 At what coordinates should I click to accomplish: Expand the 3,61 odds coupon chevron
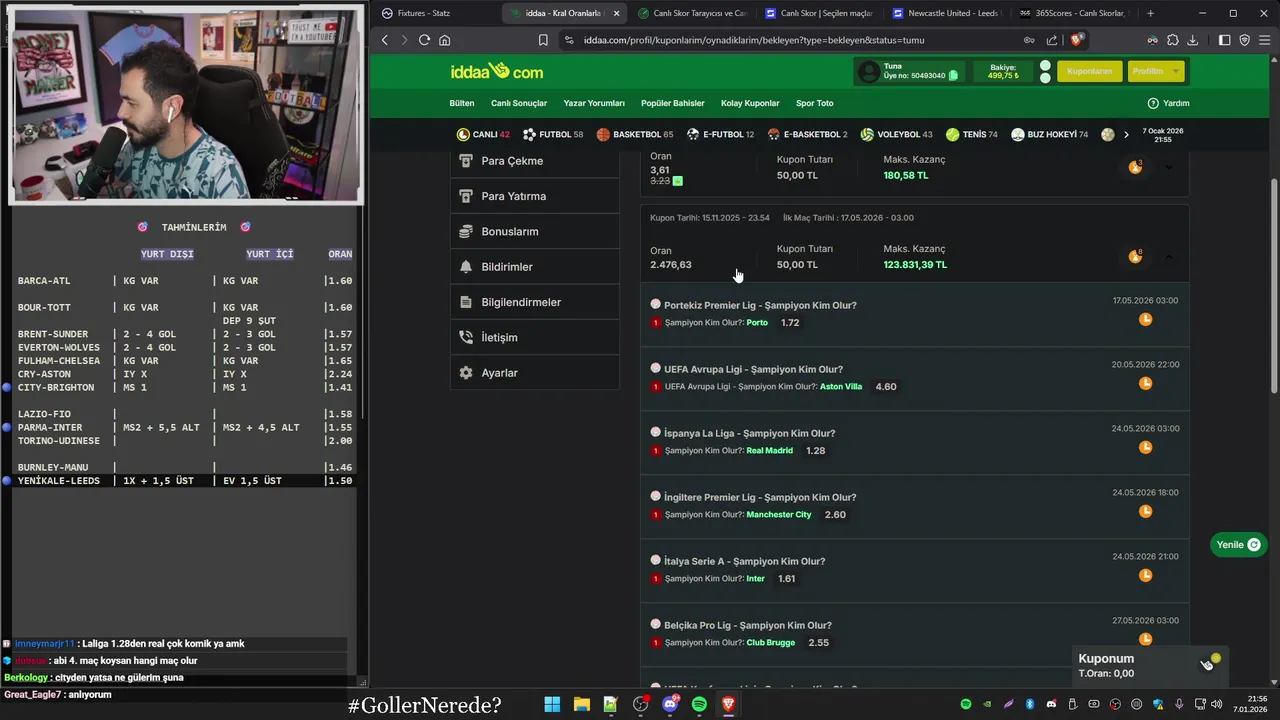click(x=1168, y=167)
